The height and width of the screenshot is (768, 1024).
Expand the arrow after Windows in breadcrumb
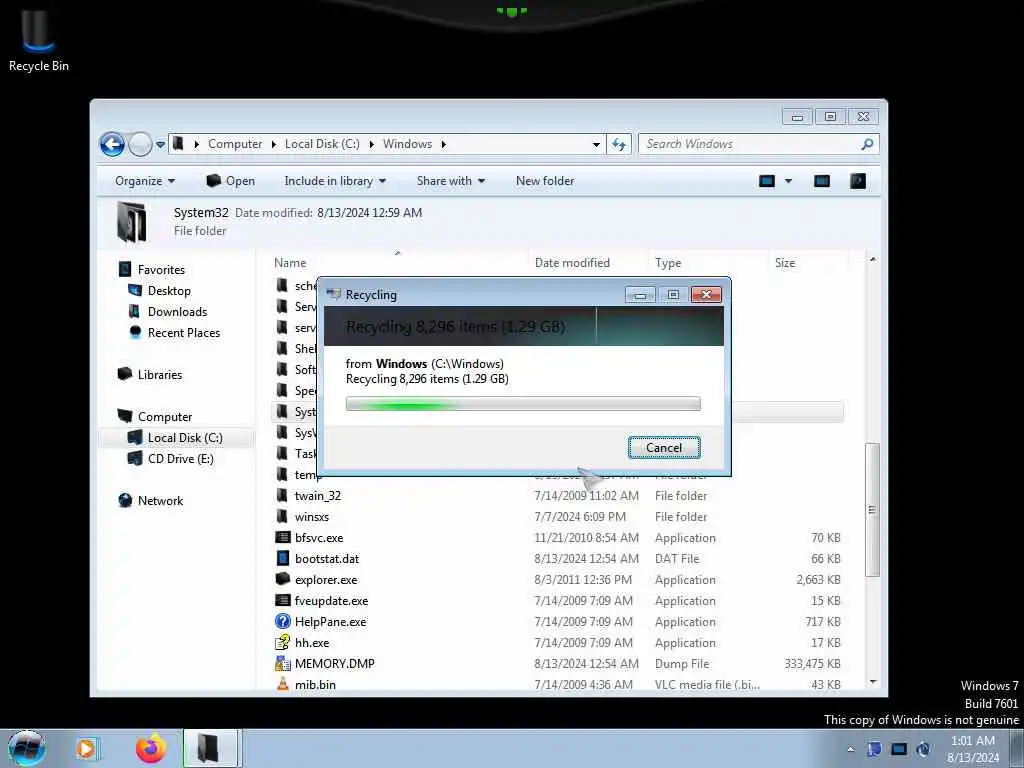[x=443, y=144]
